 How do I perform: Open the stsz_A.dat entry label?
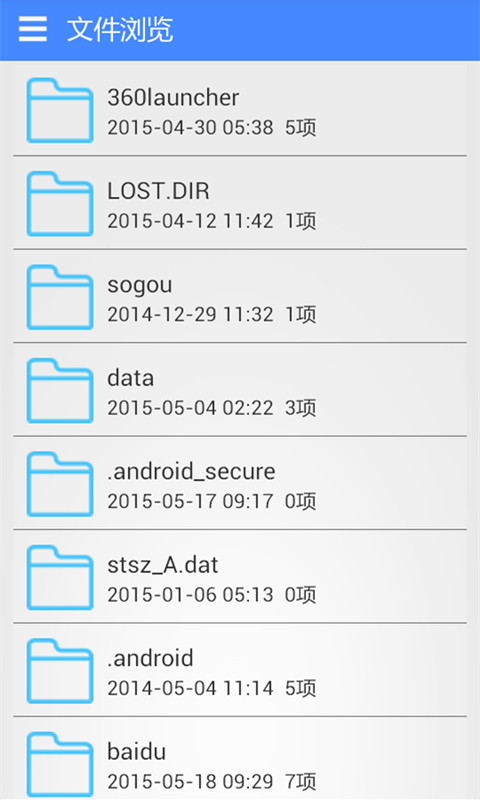click(x=163, y=565)
